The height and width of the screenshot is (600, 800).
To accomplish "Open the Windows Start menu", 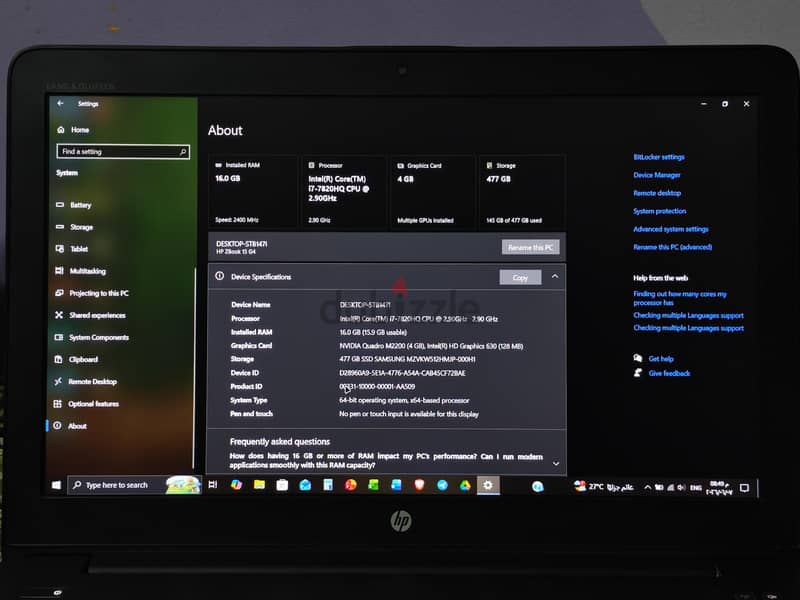I will 57,485.
